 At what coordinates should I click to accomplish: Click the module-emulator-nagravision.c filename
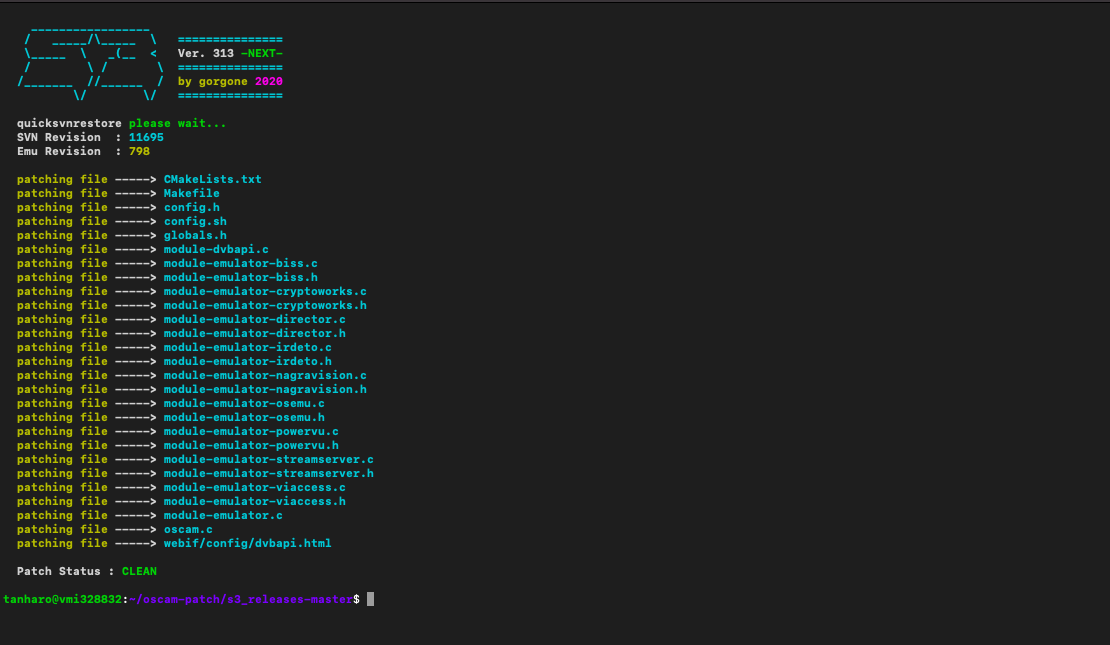pos(265,375)
